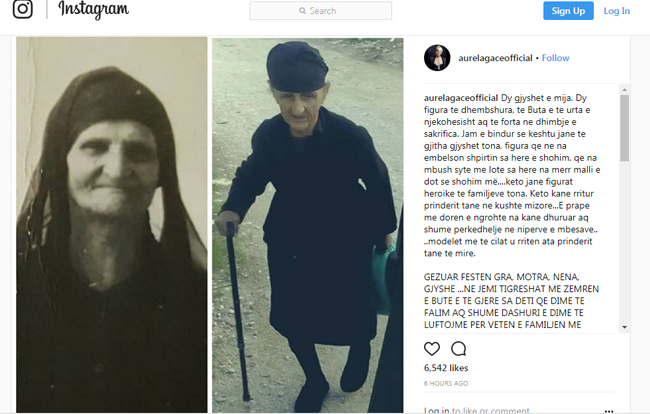Click the caption scrollbar thumb
Screen dimensions: 650x414
click(624, 128)
